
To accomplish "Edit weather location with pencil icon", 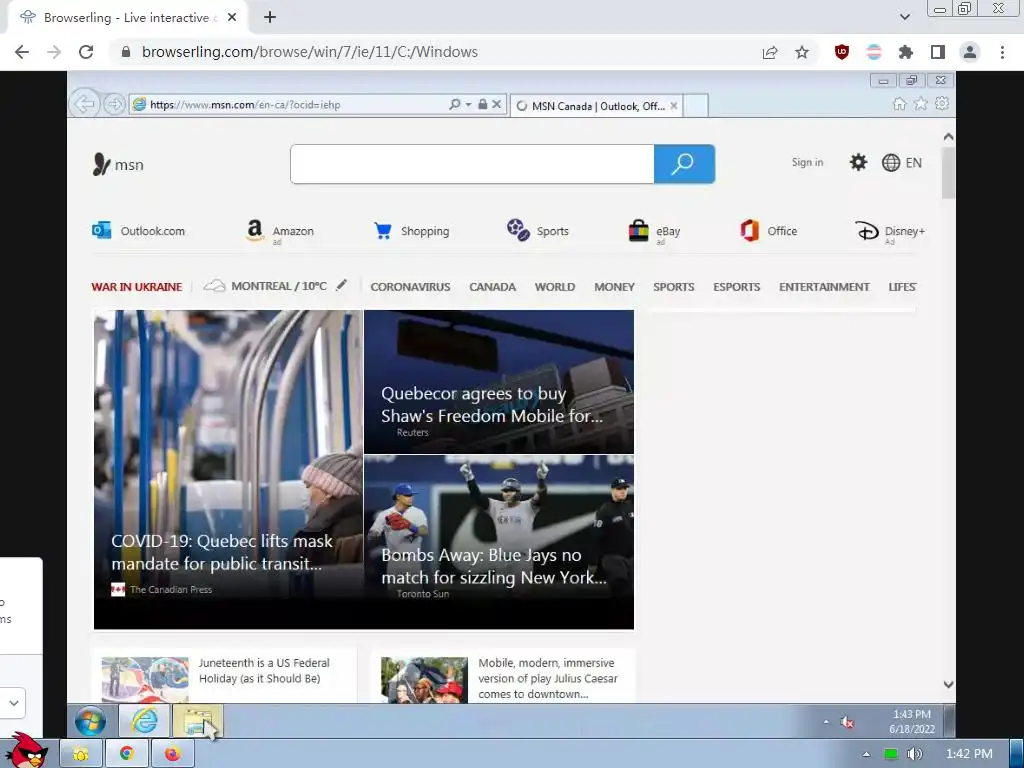I will [342, 285].
